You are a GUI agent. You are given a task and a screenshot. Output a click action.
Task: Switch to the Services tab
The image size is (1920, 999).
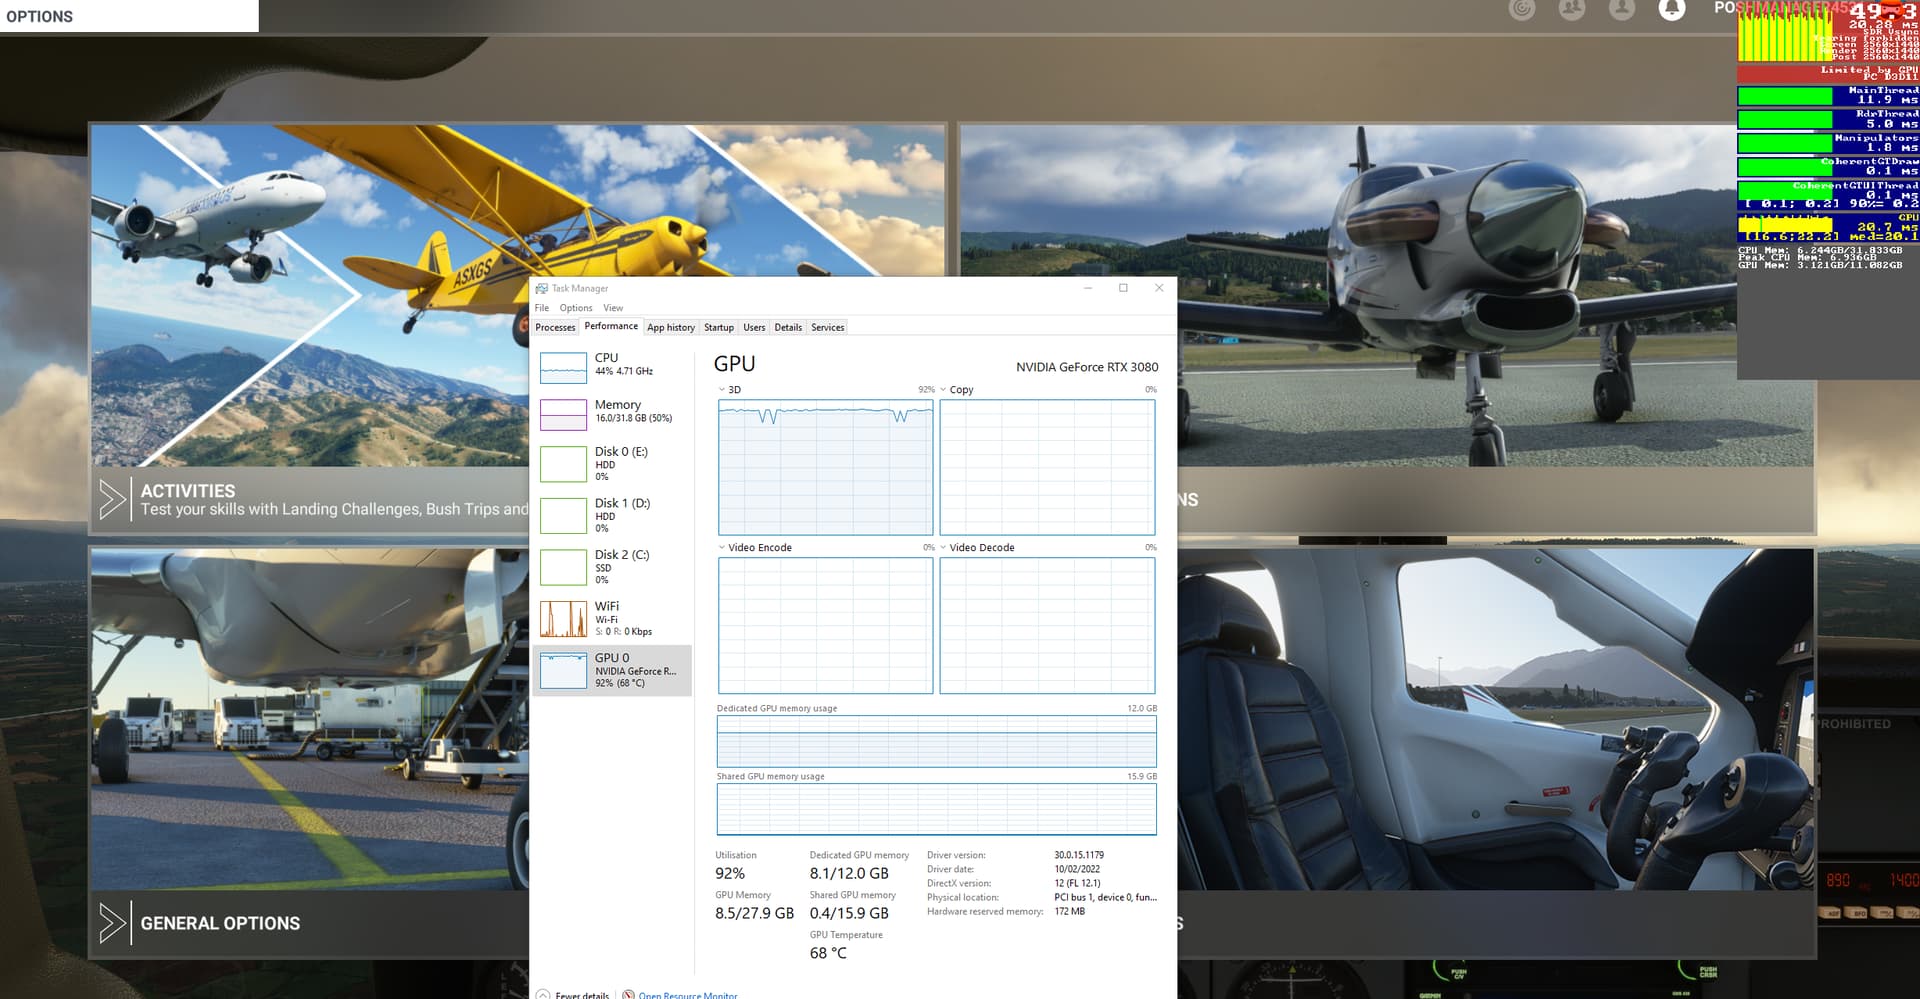(x=828, y=327)
